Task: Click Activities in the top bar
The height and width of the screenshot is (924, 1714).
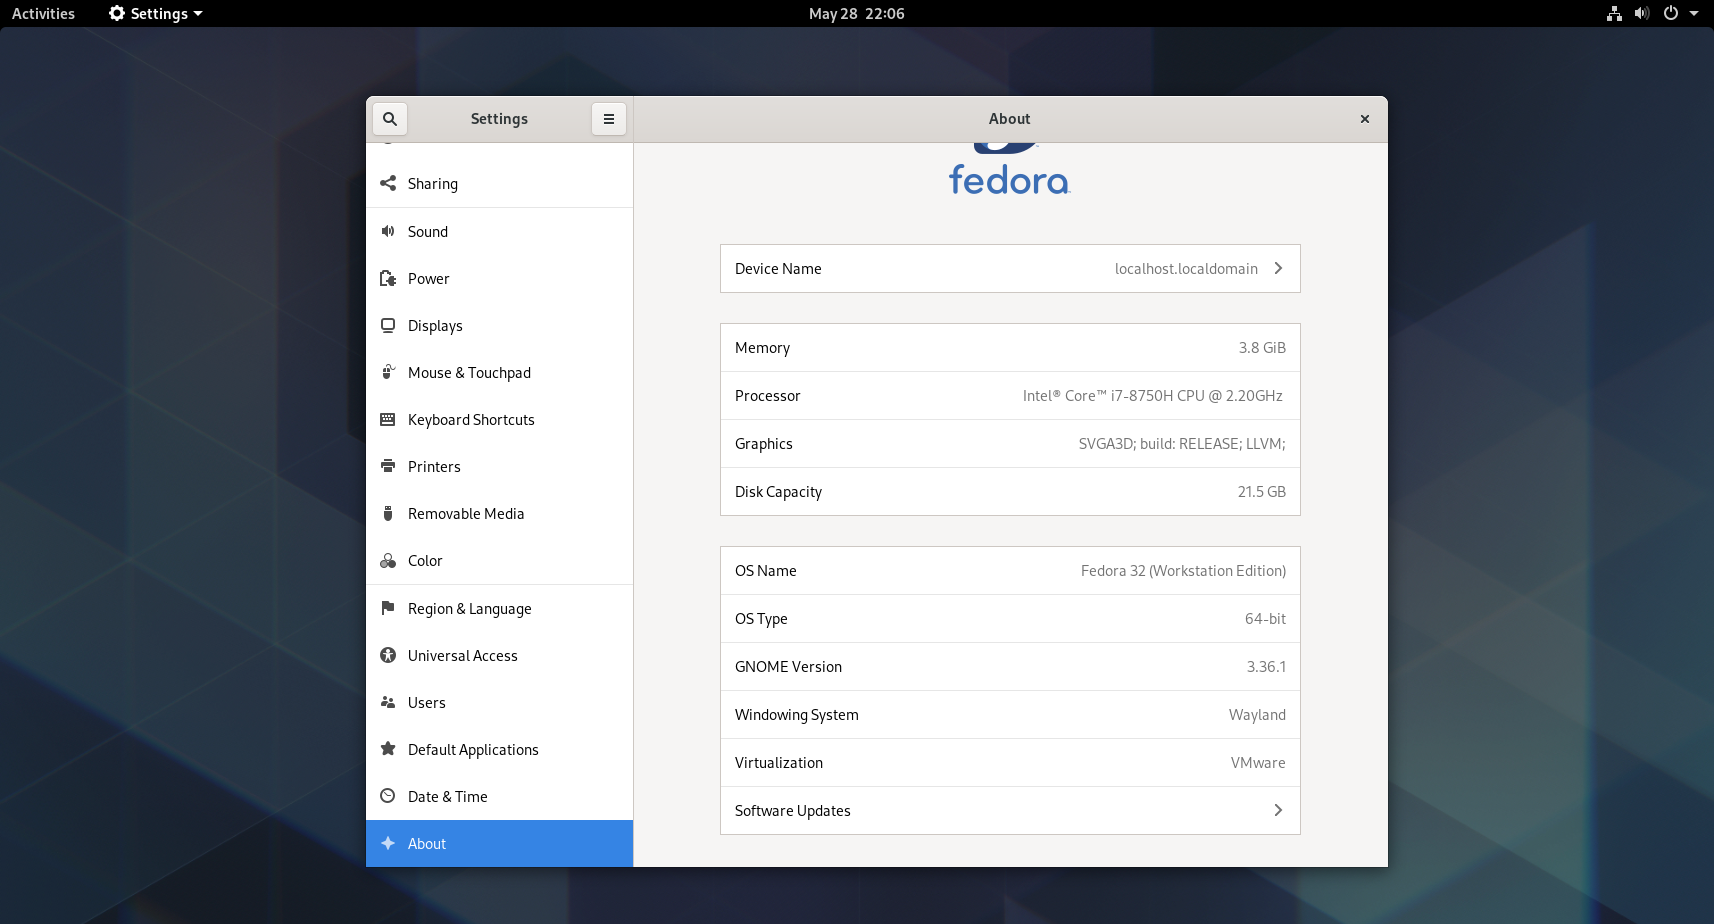Action: (43, 13)
